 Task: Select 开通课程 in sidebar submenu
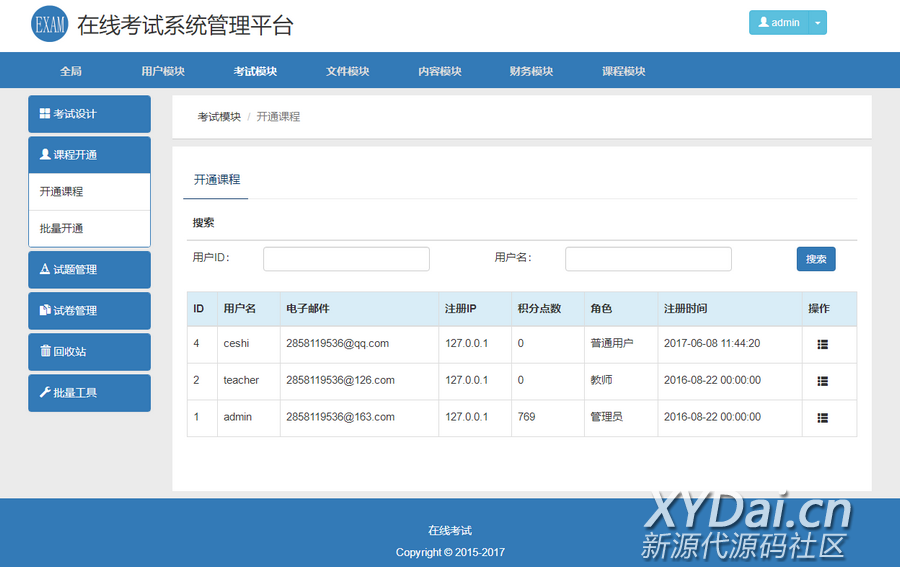(x=89, y=192)
